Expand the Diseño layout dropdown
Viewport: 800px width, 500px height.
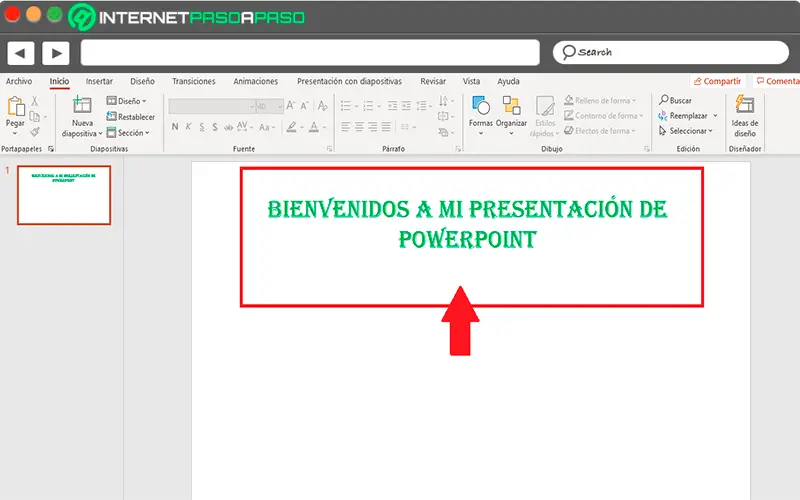click(x=127, y=101)
